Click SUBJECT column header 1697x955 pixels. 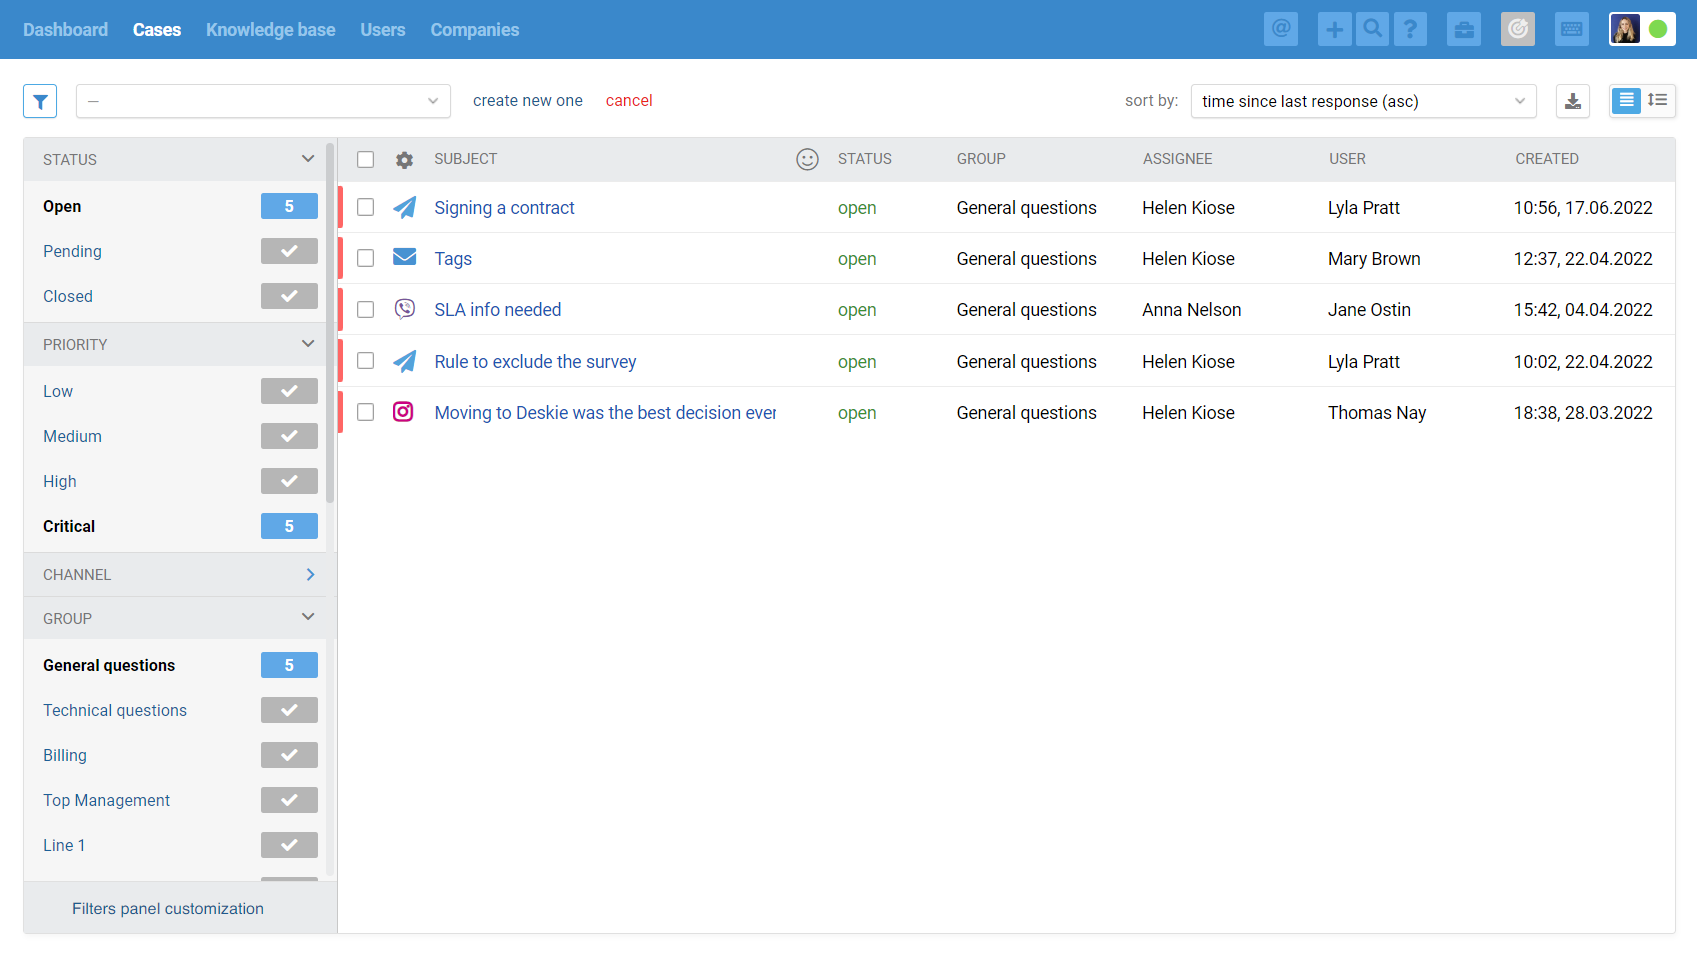pos(466,159)
